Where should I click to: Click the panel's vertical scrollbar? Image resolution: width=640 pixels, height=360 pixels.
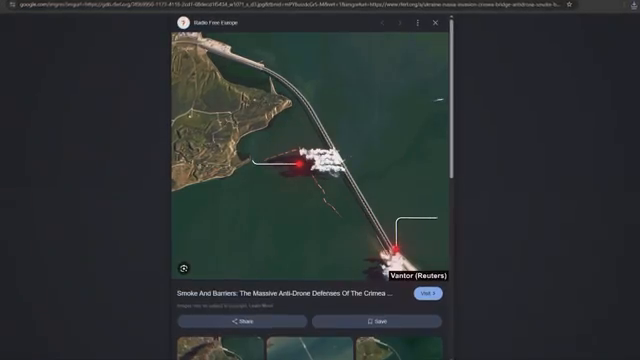tap(451, 98)
